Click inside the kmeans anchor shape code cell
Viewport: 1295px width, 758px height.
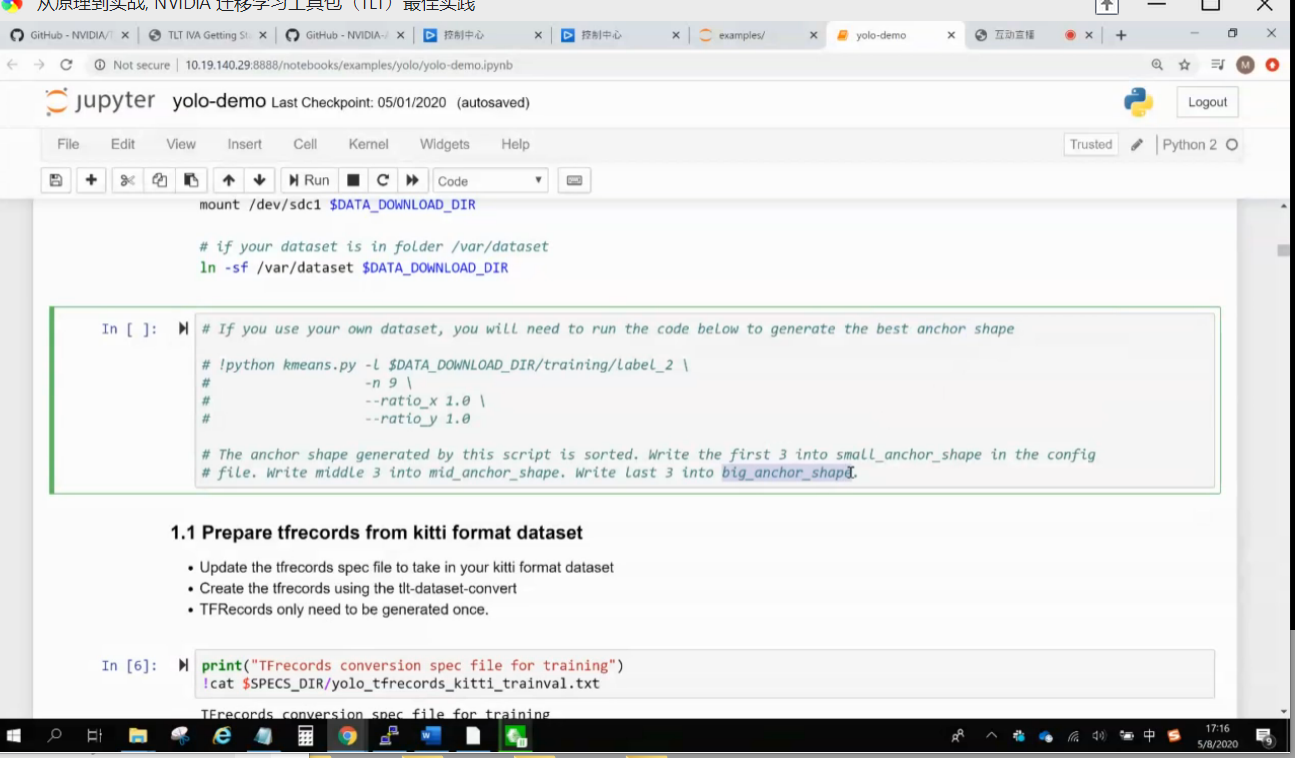pos(705,400)
